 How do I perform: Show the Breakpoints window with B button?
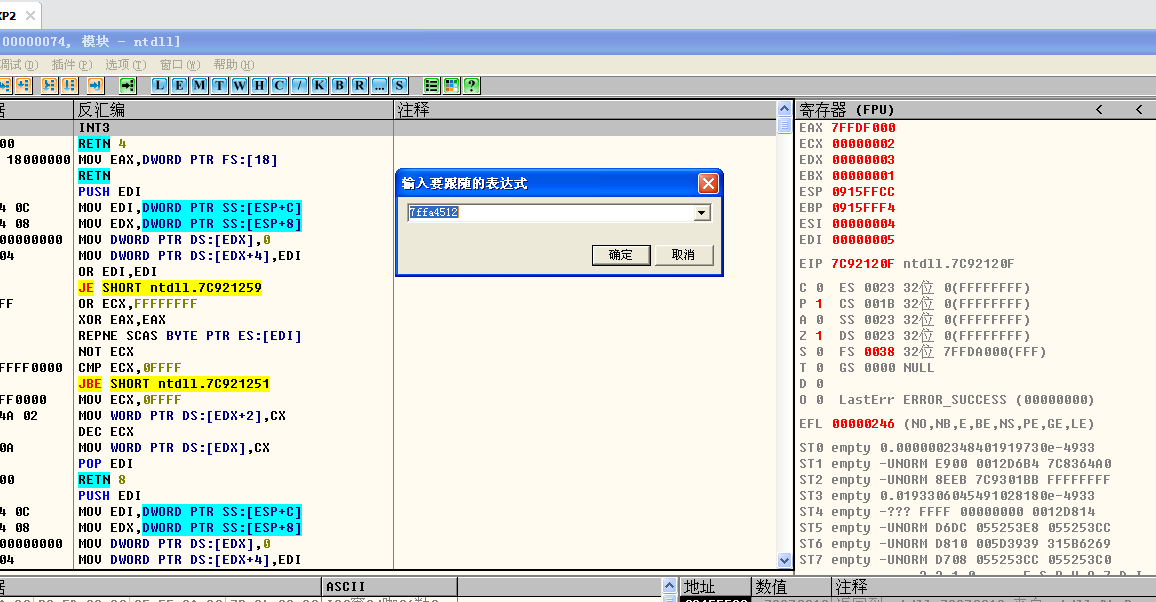339,85
